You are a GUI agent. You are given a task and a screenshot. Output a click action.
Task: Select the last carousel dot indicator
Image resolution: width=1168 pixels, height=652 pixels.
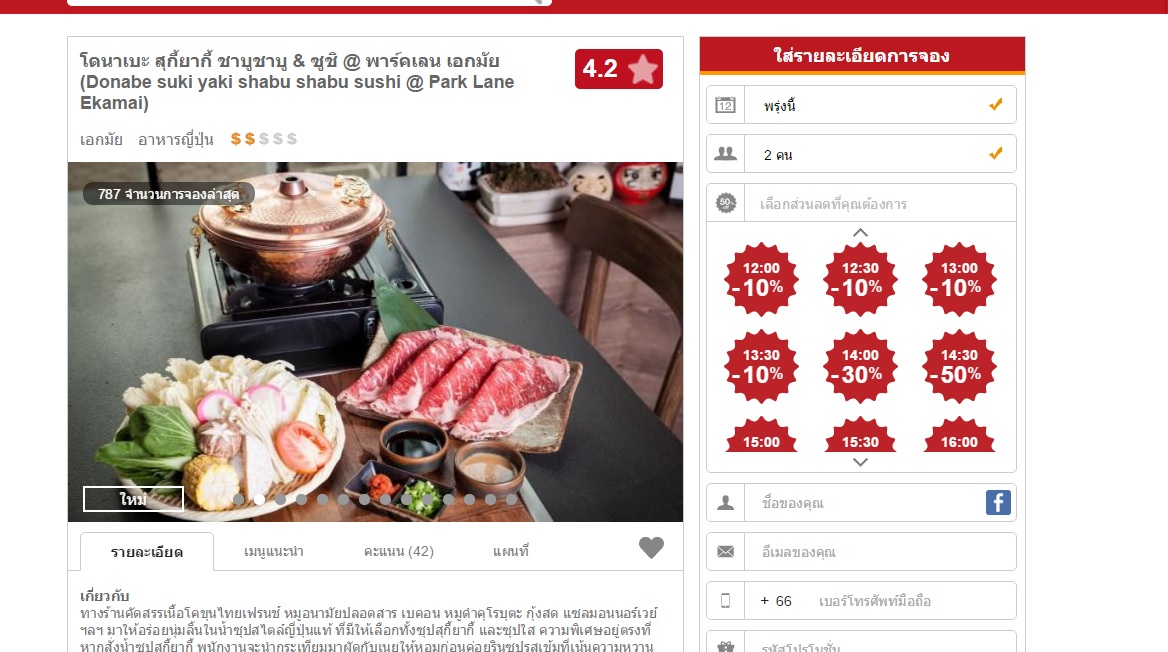(511, 499)
